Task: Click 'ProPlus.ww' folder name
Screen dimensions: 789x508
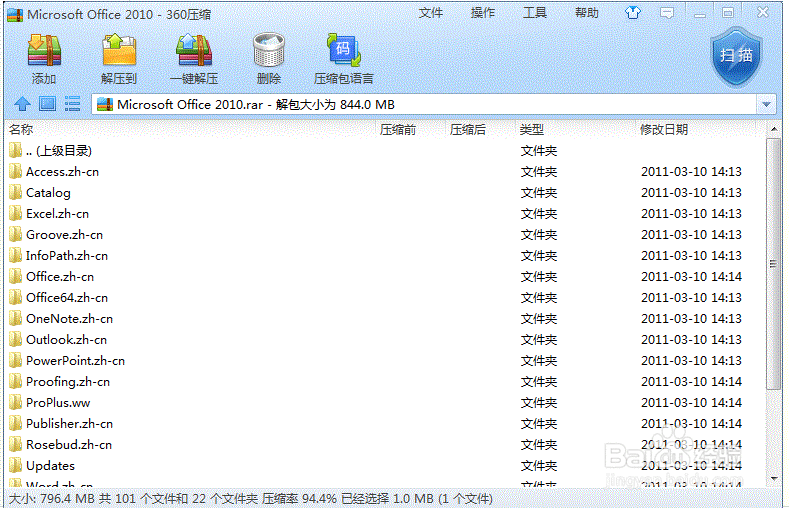Action: click(58, 403)
